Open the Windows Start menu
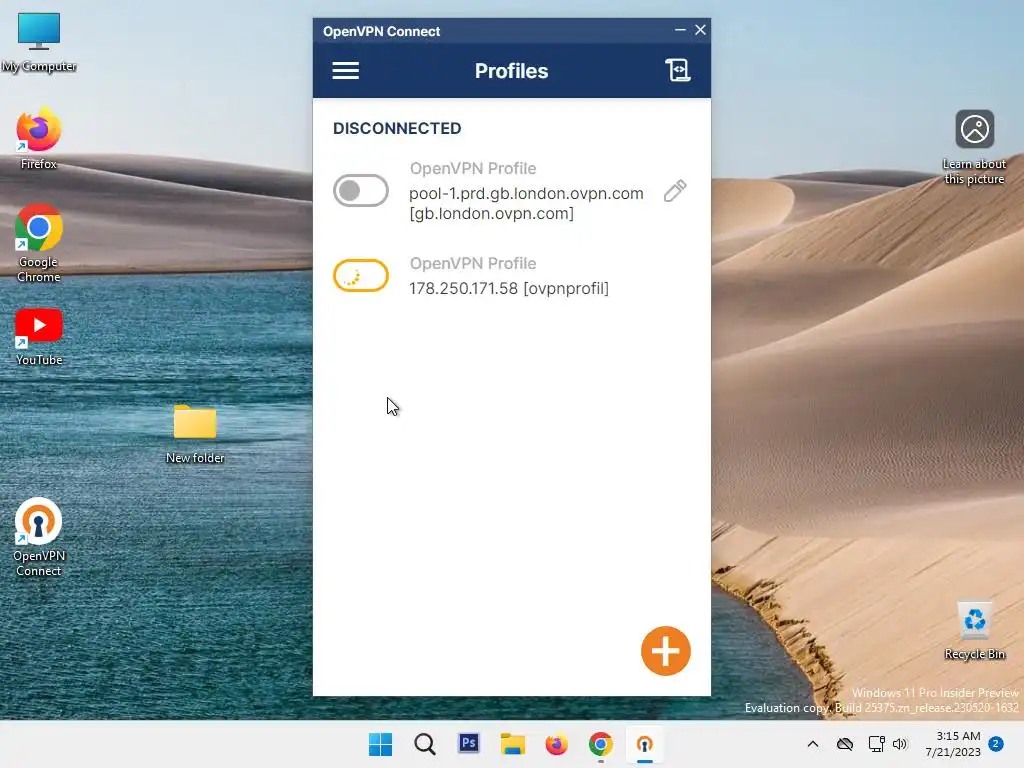The width and height of the screenshot is (1024, 768). coord(380,744)
